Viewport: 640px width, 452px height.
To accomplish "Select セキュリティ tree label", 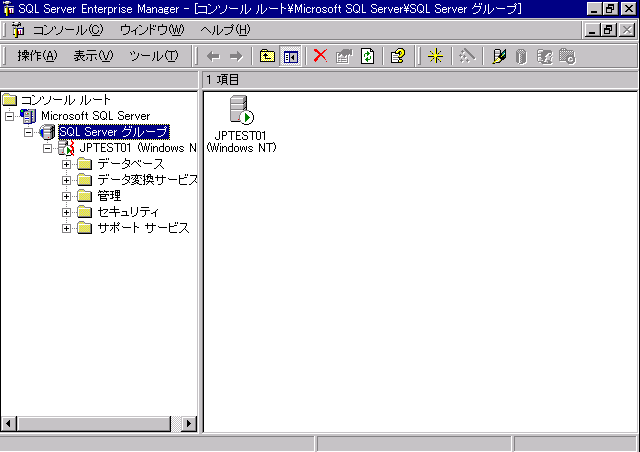I will pos(128,212).
